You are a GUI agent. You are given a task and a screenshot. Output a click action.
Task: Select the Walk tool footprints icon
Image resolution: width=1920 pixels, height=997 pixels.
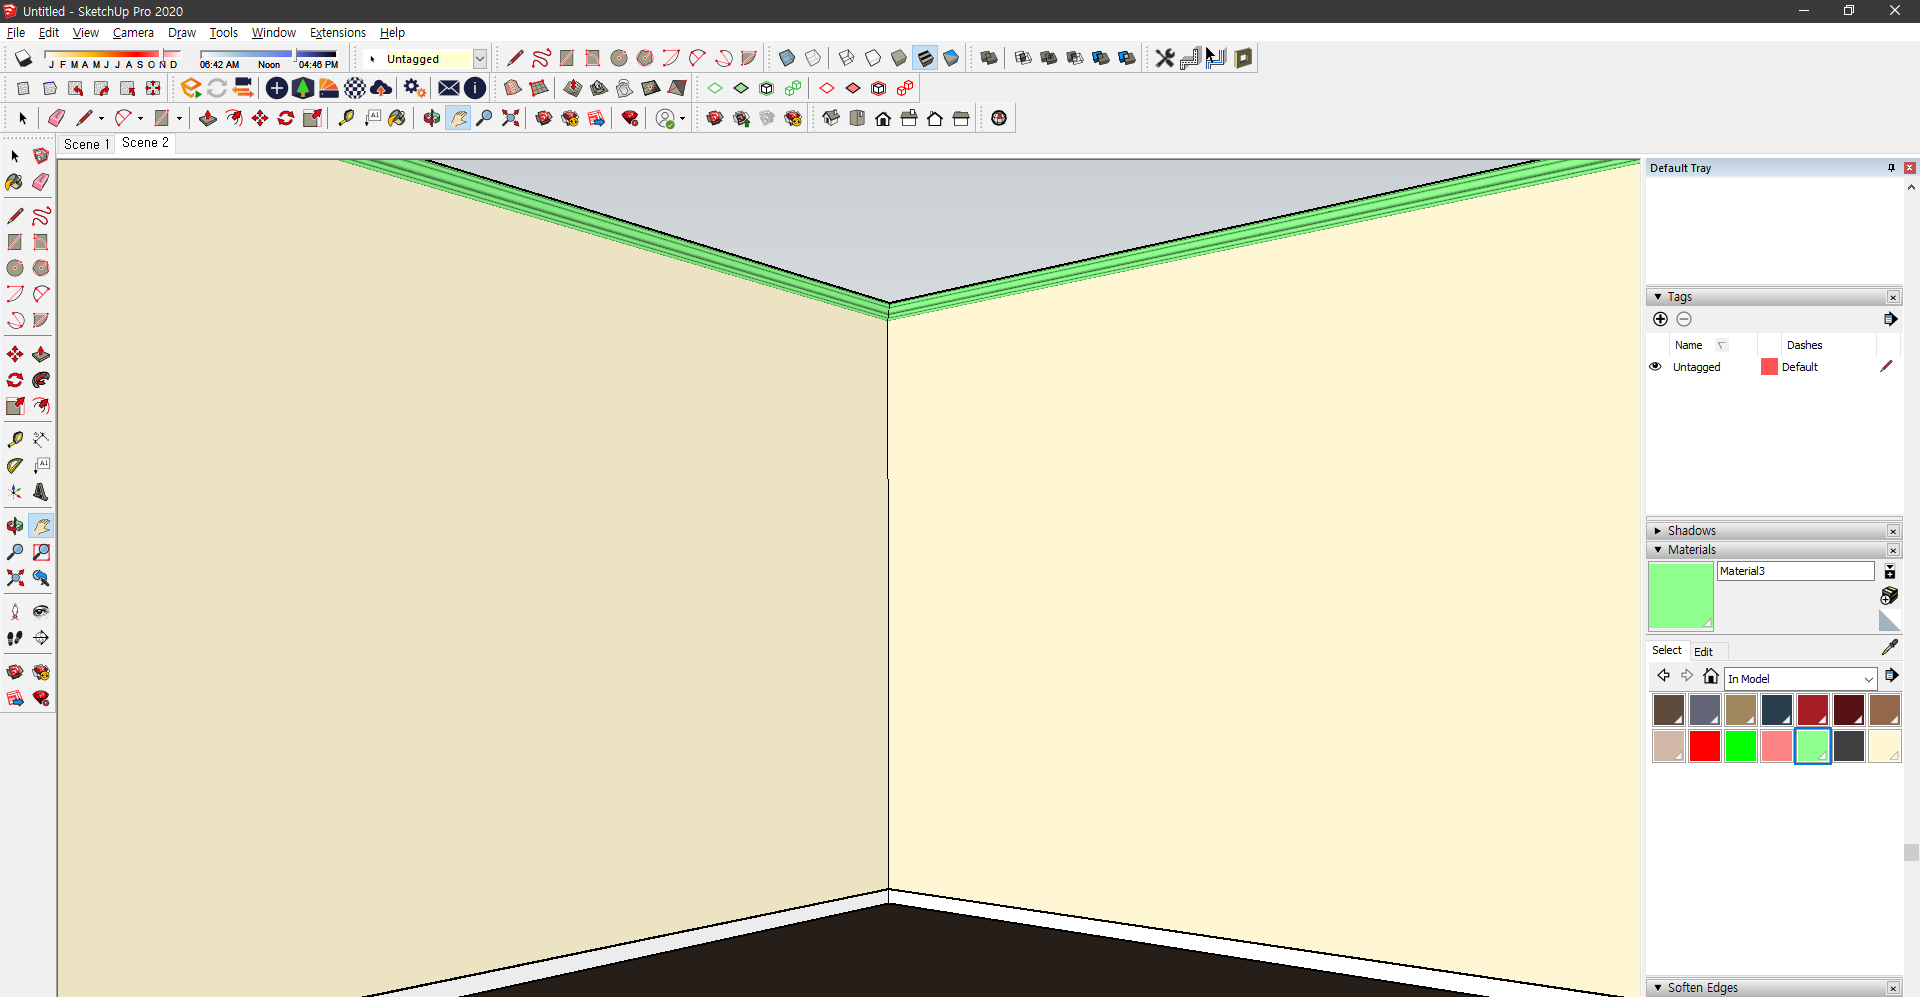(x=15, y=638)
